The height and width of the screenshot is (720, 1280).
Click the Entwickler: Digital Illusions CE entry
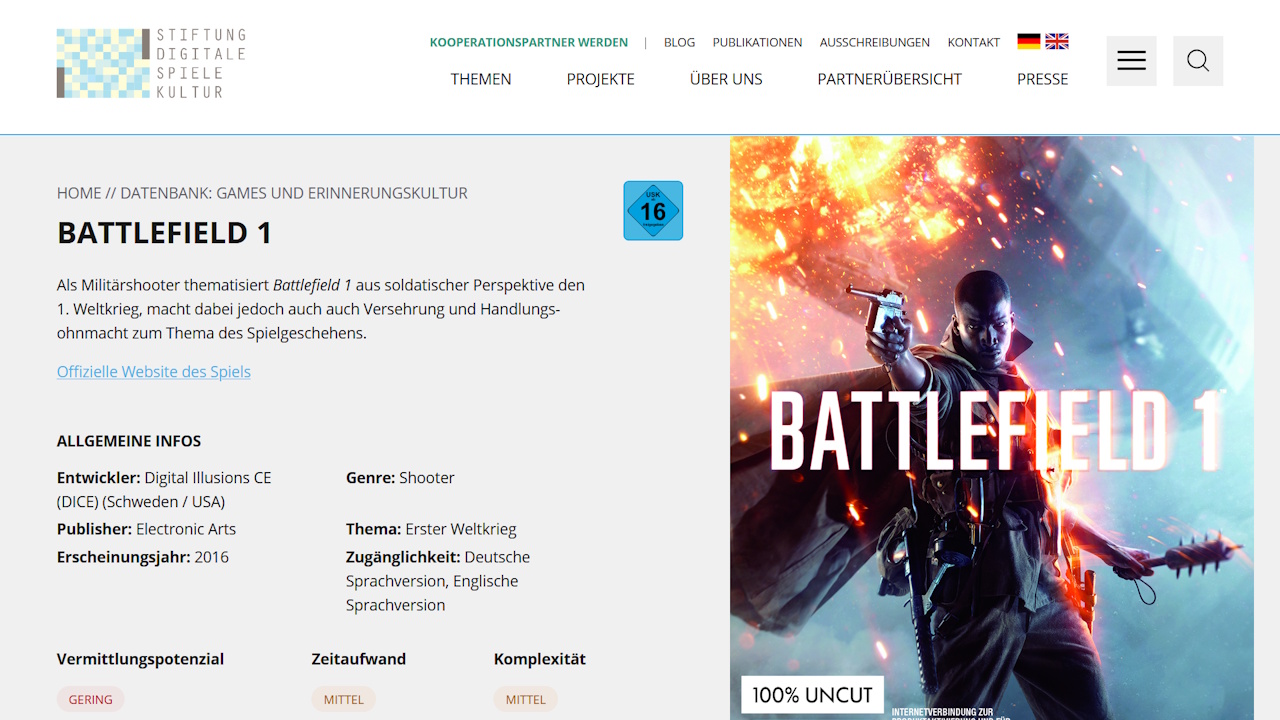165,490
